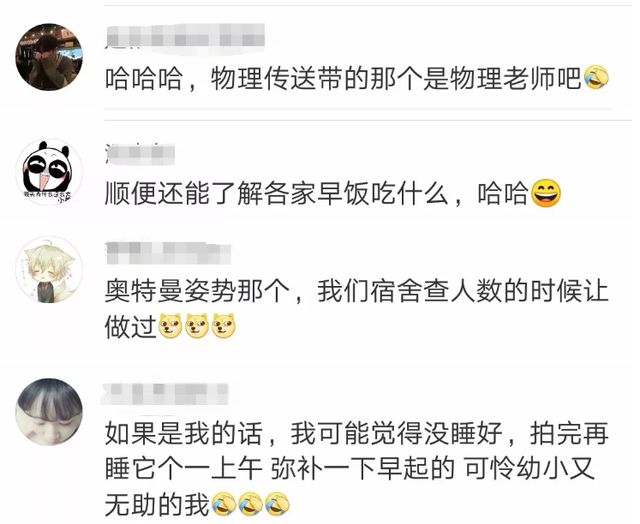
Task: Select the comment about 各家早饭吃什么
Action: point(333,193)
